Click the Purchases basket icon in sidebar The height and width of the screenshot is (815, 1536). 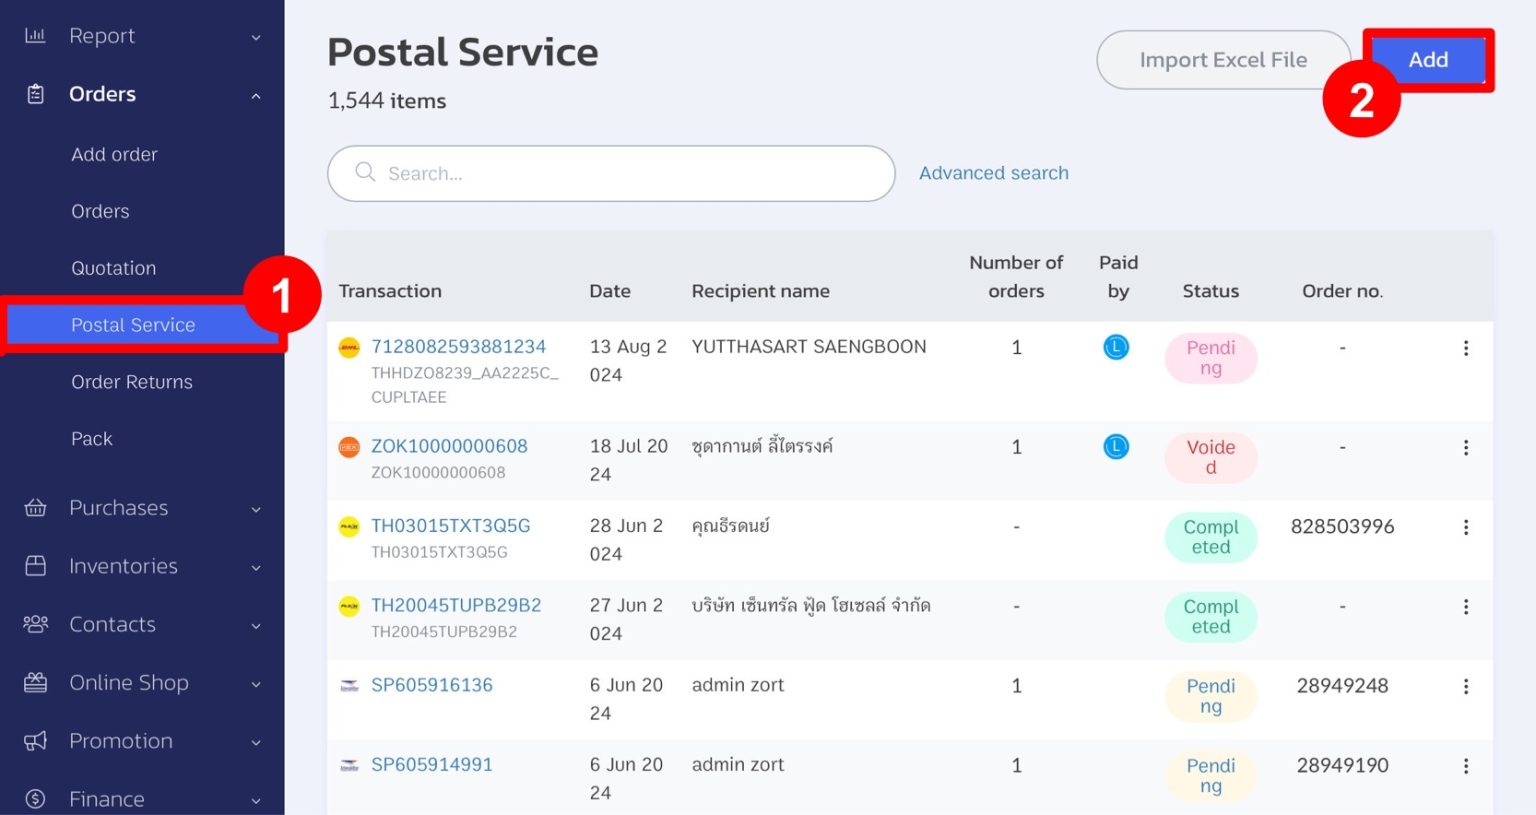[35, 508]
